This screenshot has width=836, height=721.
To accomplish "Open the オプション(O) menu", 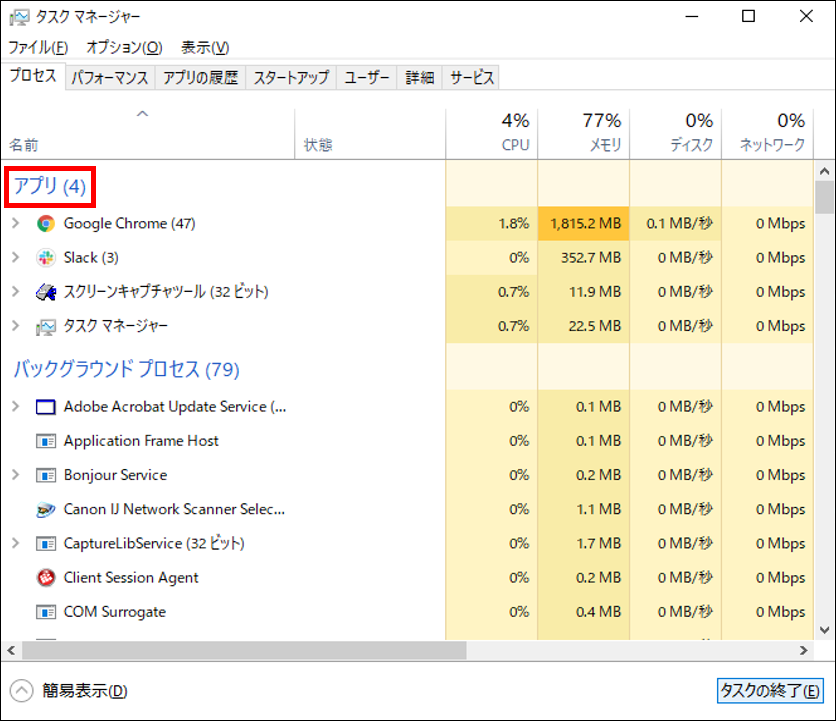I will tap(124, 47).
